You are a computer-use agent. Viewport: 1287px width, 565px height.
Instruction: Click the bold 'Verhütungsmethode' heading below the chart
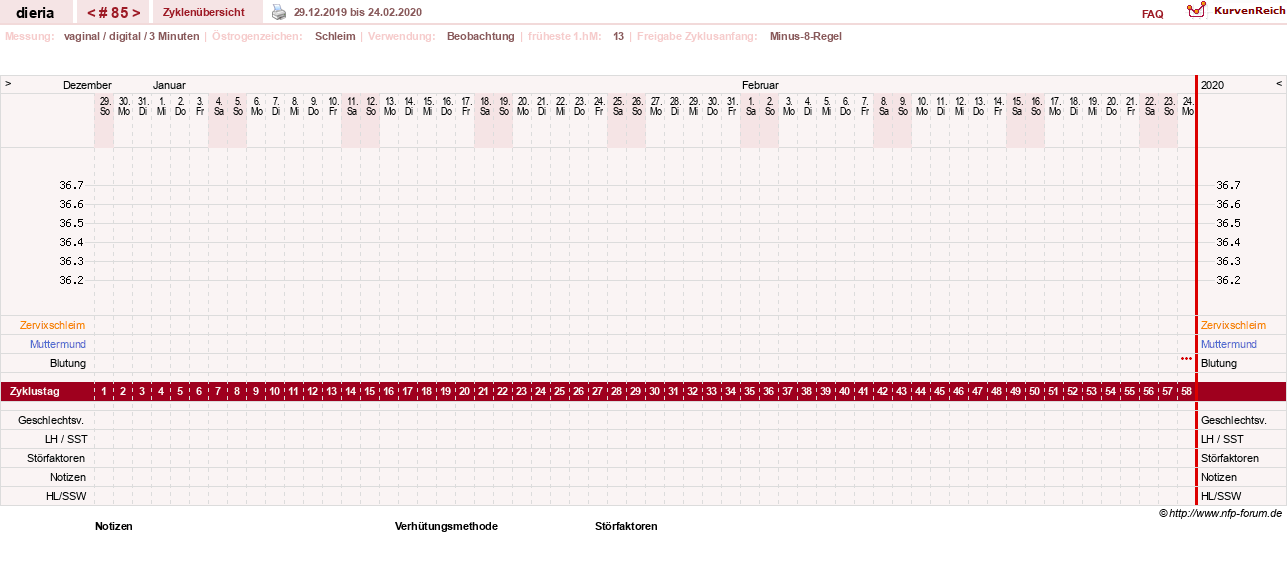tap(446, 526)
